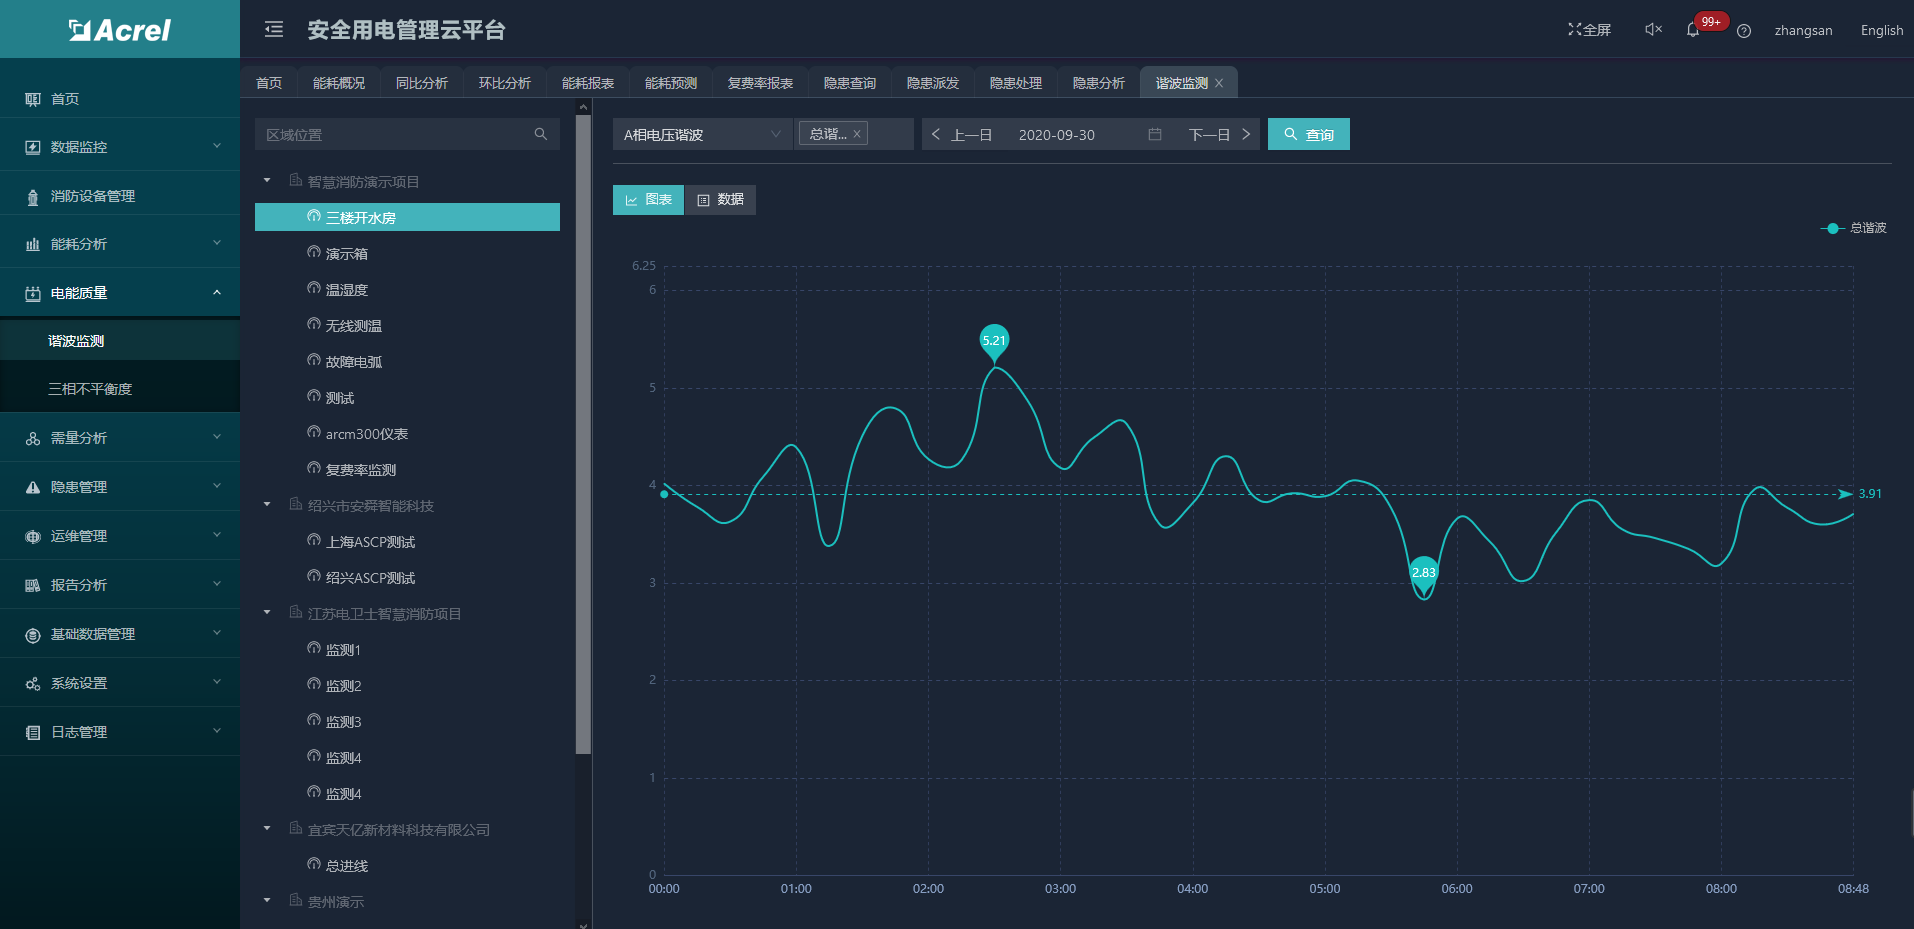Collapse the sidebar with the hamburger icon

[274, 30]
